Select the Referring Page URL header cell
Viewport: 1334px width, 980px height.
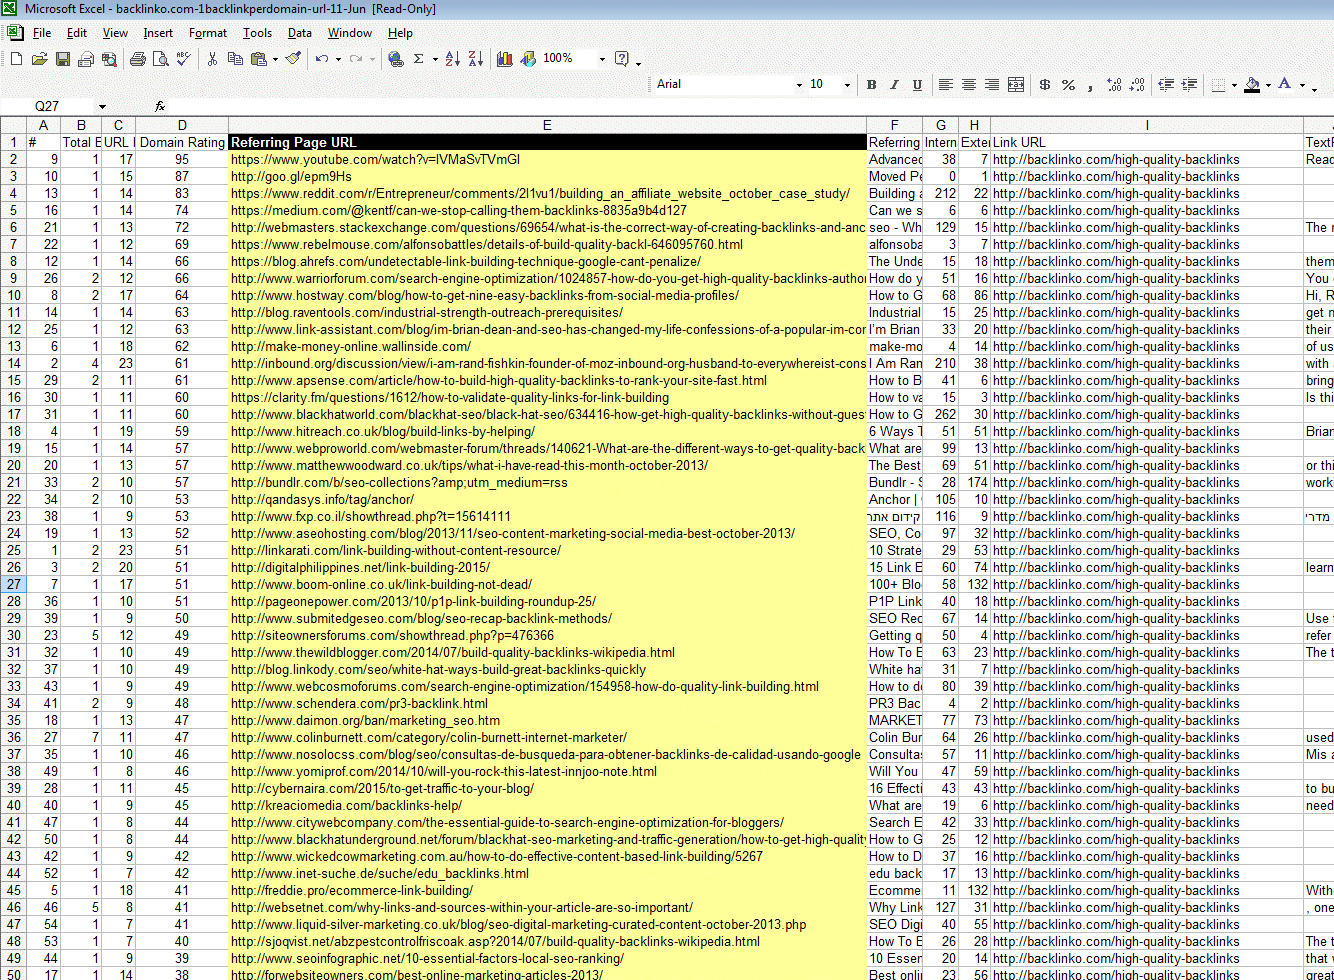548,143
